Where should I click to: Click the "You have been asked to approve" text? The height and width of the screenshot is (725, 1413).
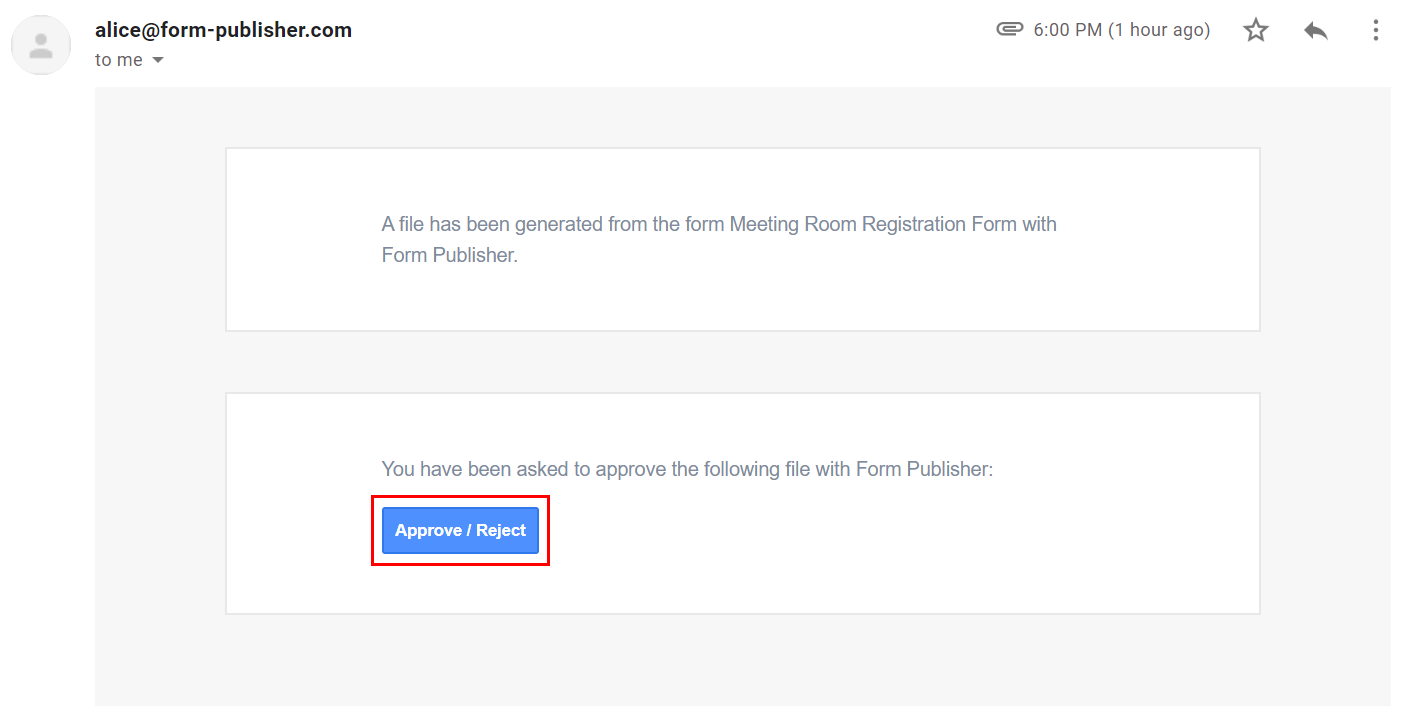687,469
